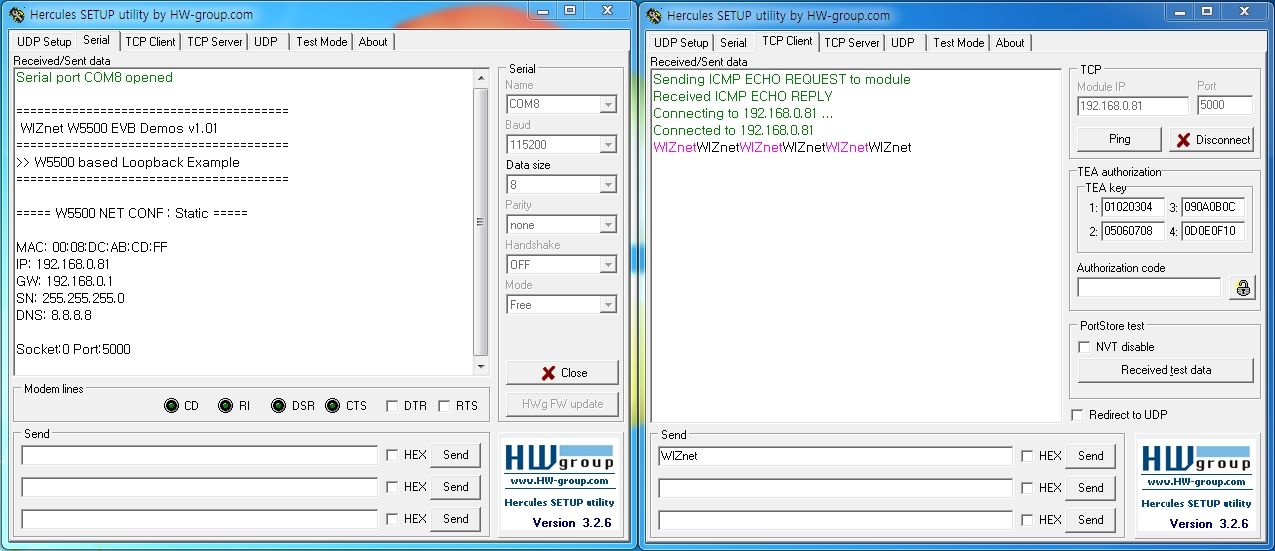Click 'Socket:0 Port:5000' log line
Viewport: 1275px width, 551px height.
pos(73,349)
